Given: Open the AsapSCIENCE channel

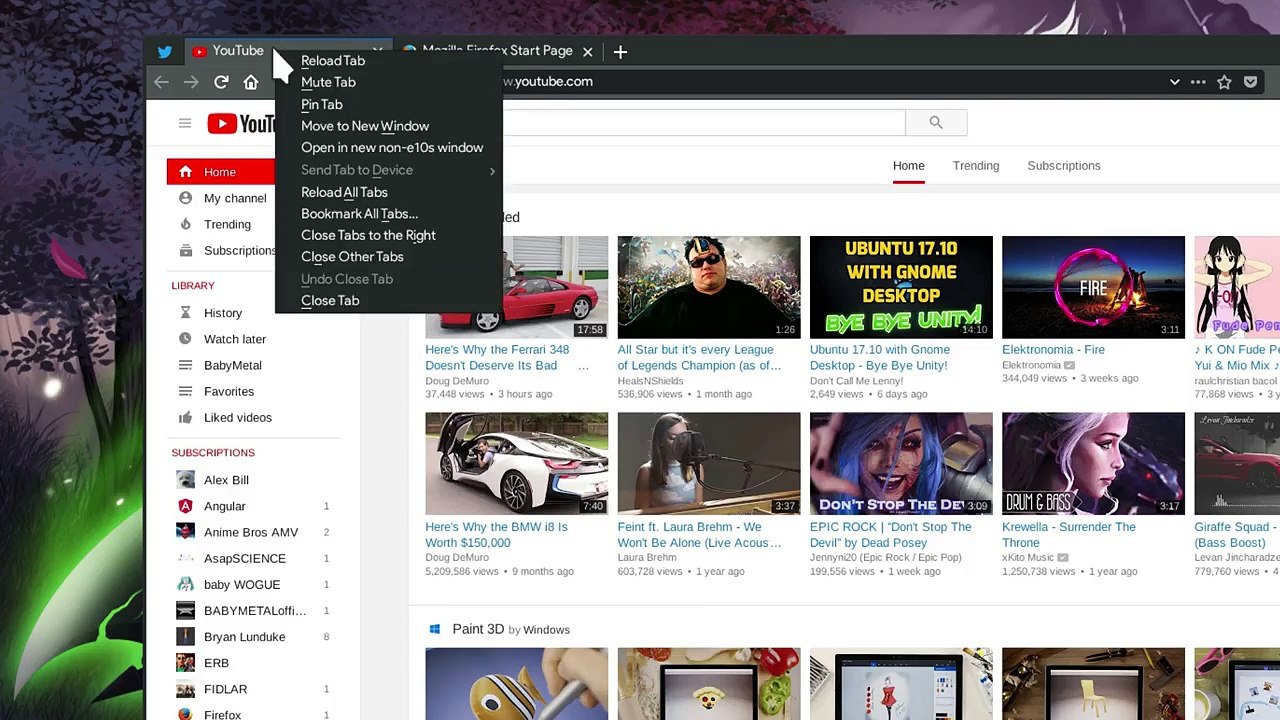Looking at the screenshot, I should [x=245, y=558].
